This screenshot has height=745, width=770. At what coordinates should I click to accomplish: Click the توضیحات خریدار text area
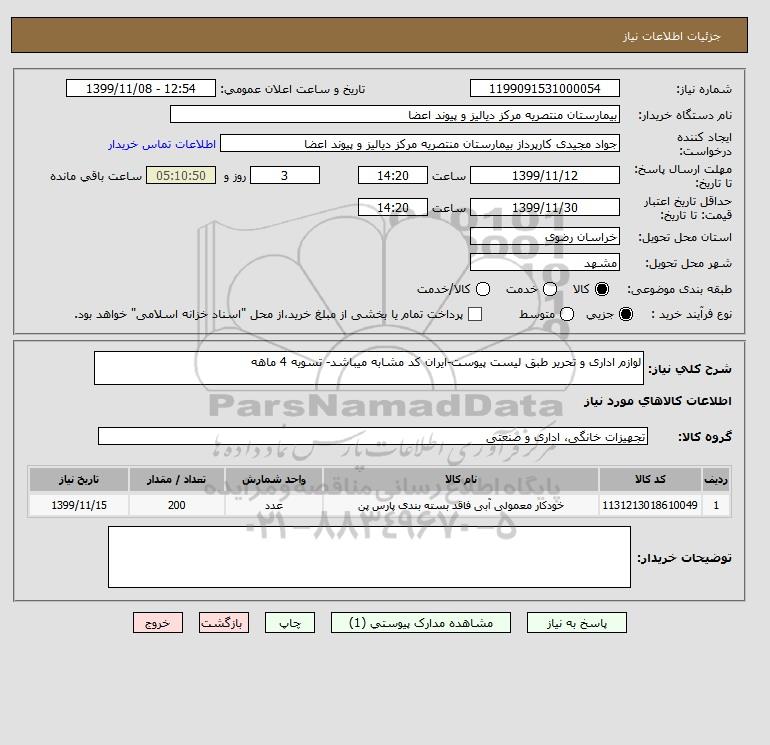point(369,557)
